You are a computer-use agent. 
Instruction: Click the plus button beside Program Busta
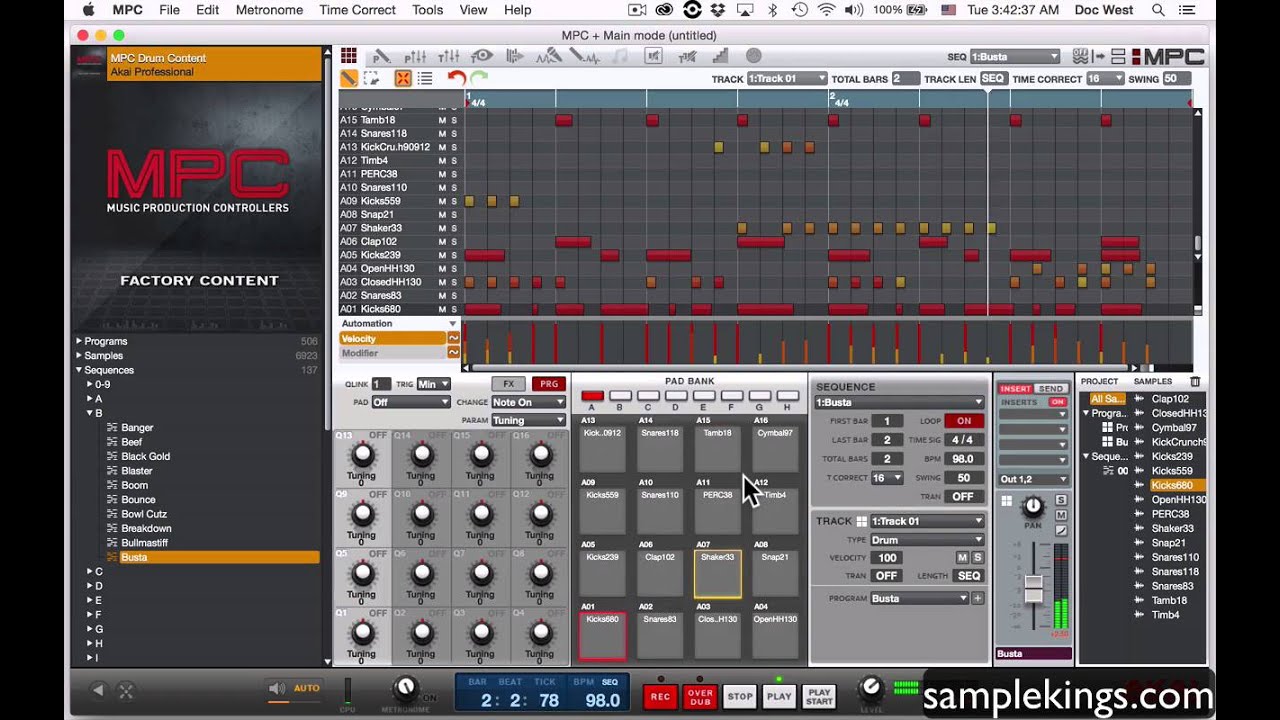point(977,598)
